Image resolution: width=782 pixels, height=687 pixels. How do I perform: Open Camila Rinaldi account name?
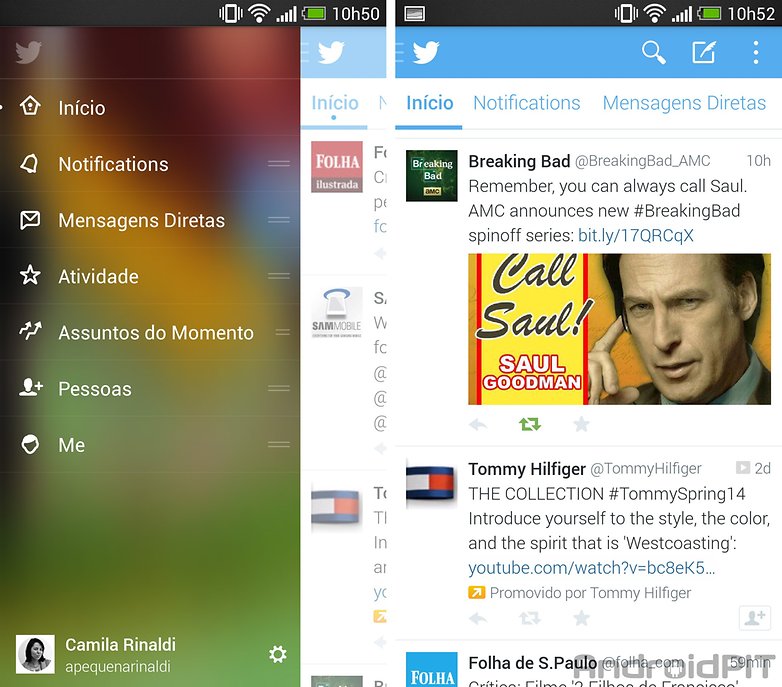(120, 645)
